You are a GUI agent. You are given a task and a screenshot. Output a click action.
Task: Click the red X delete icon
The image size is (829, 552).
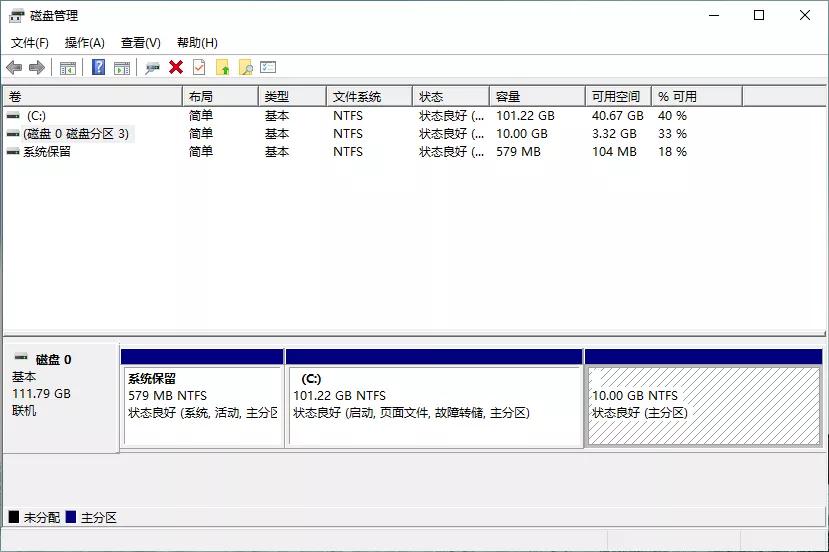(176, 67)
